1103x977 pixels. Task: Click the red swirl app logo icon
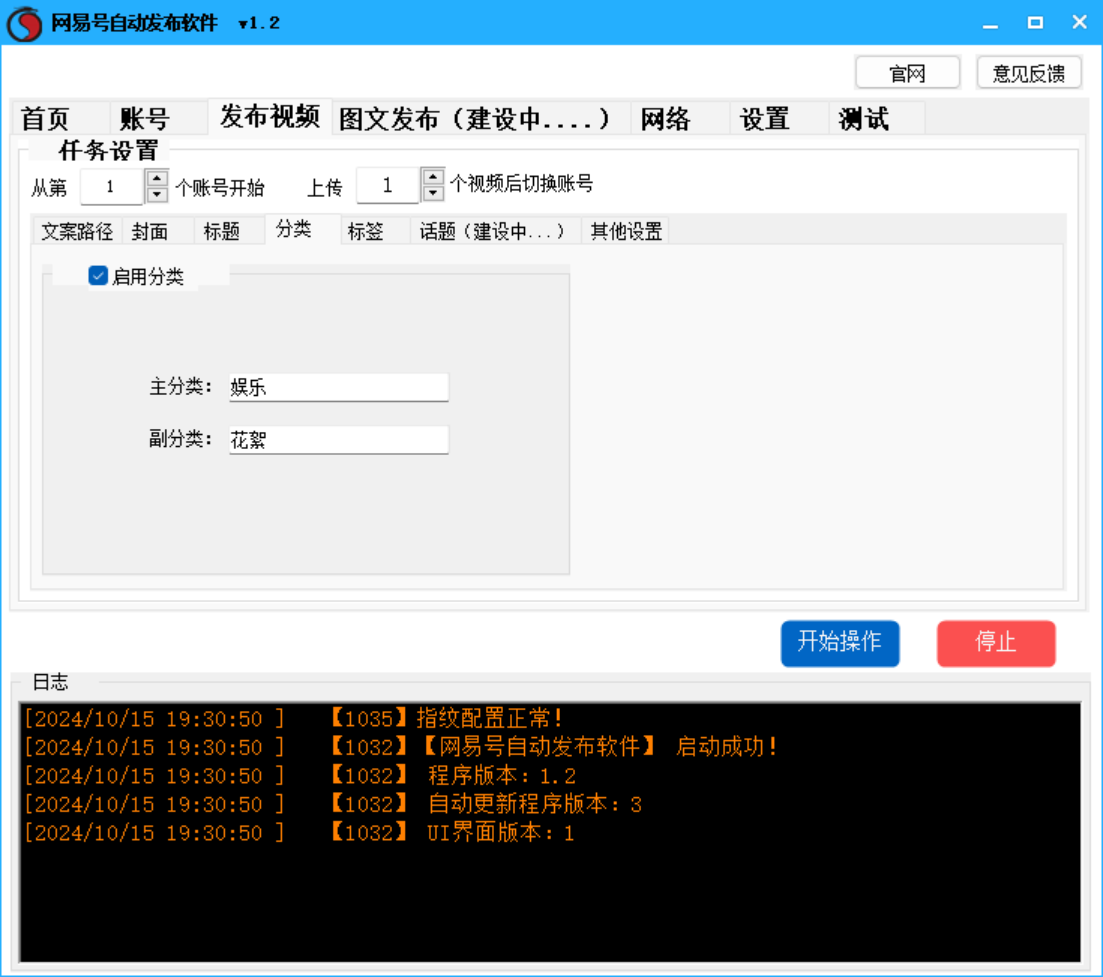25,24
